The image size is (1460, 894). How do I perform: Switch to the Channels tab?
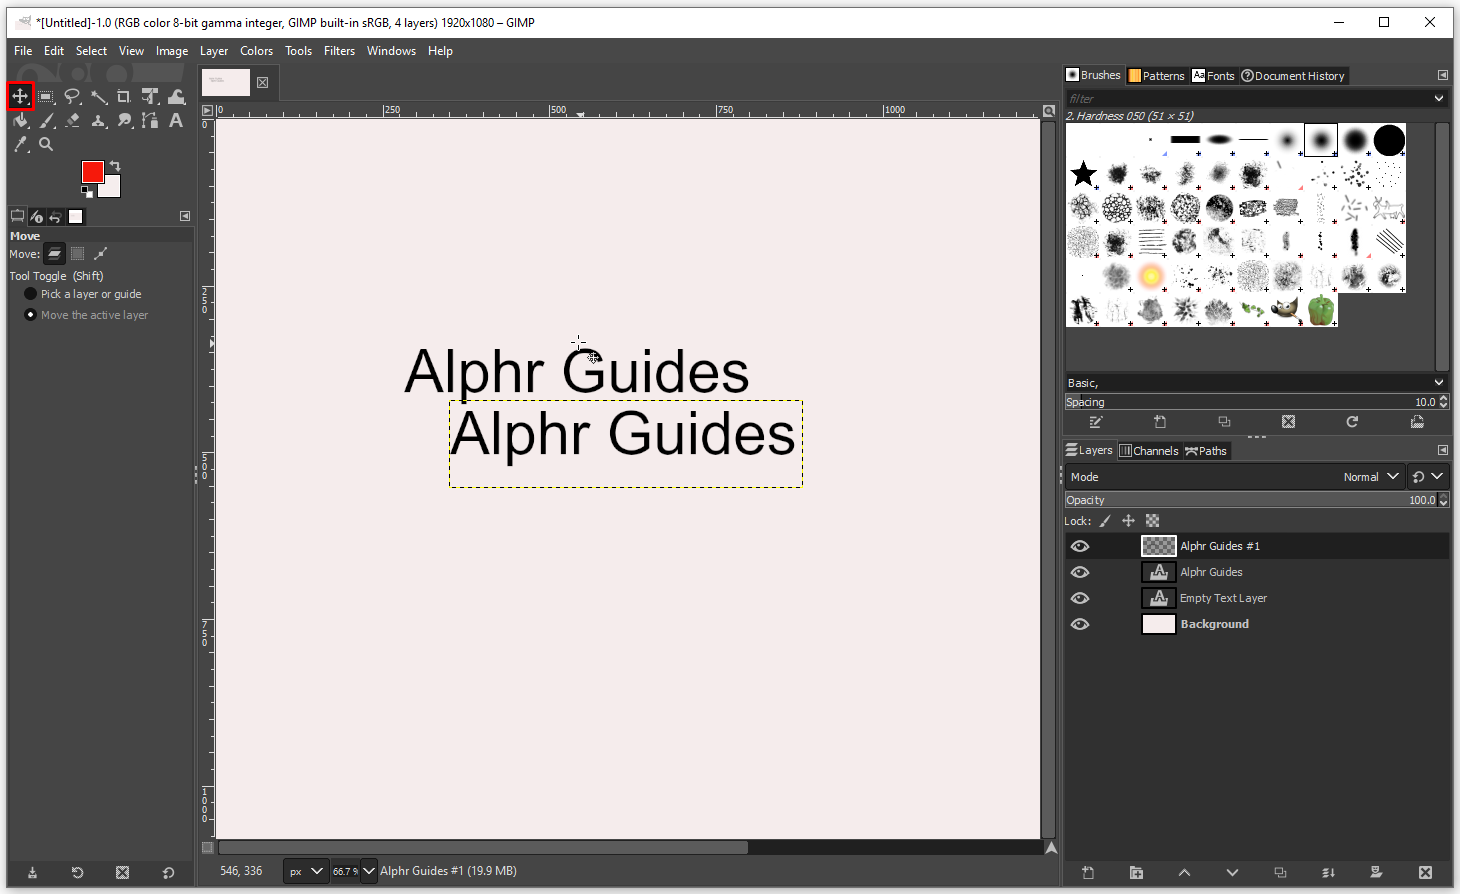(x=1149, y=451)
